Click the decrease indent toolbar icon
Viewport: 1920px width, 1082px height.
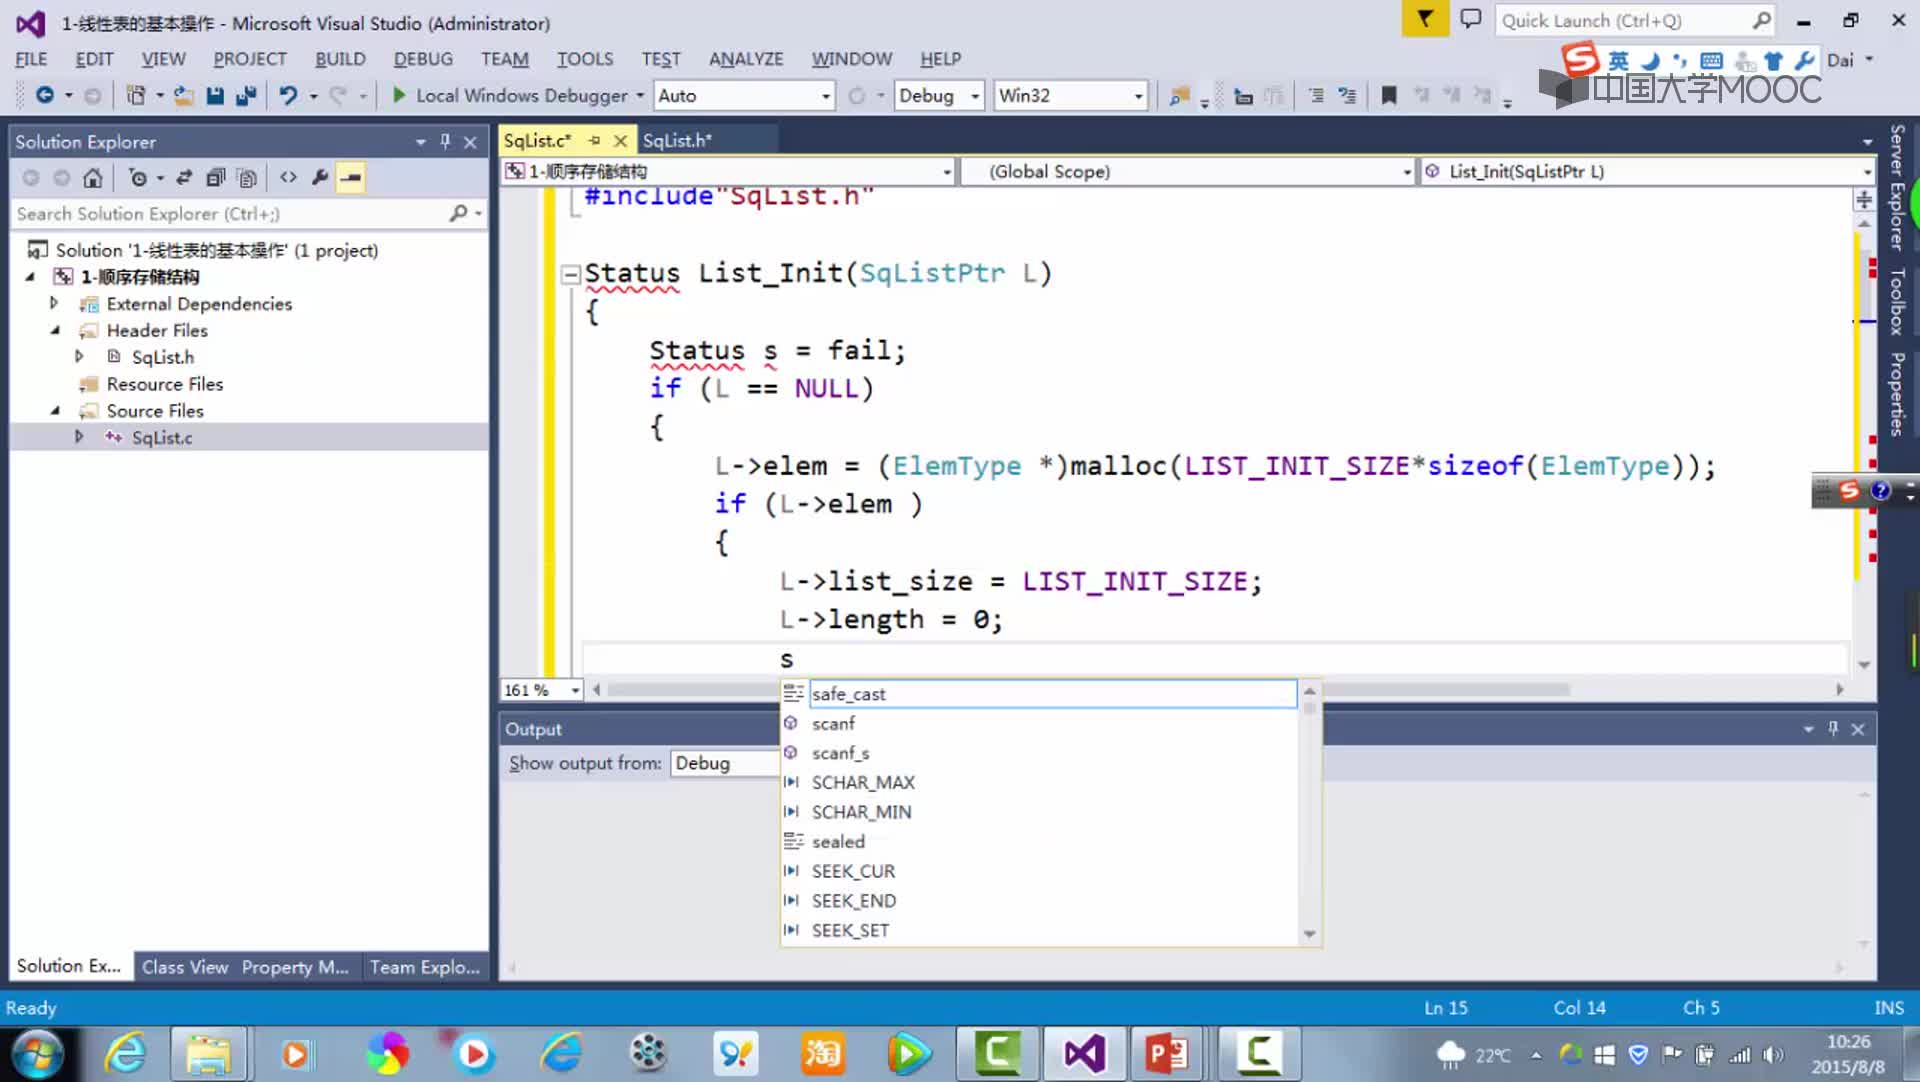pos(1316,96)
